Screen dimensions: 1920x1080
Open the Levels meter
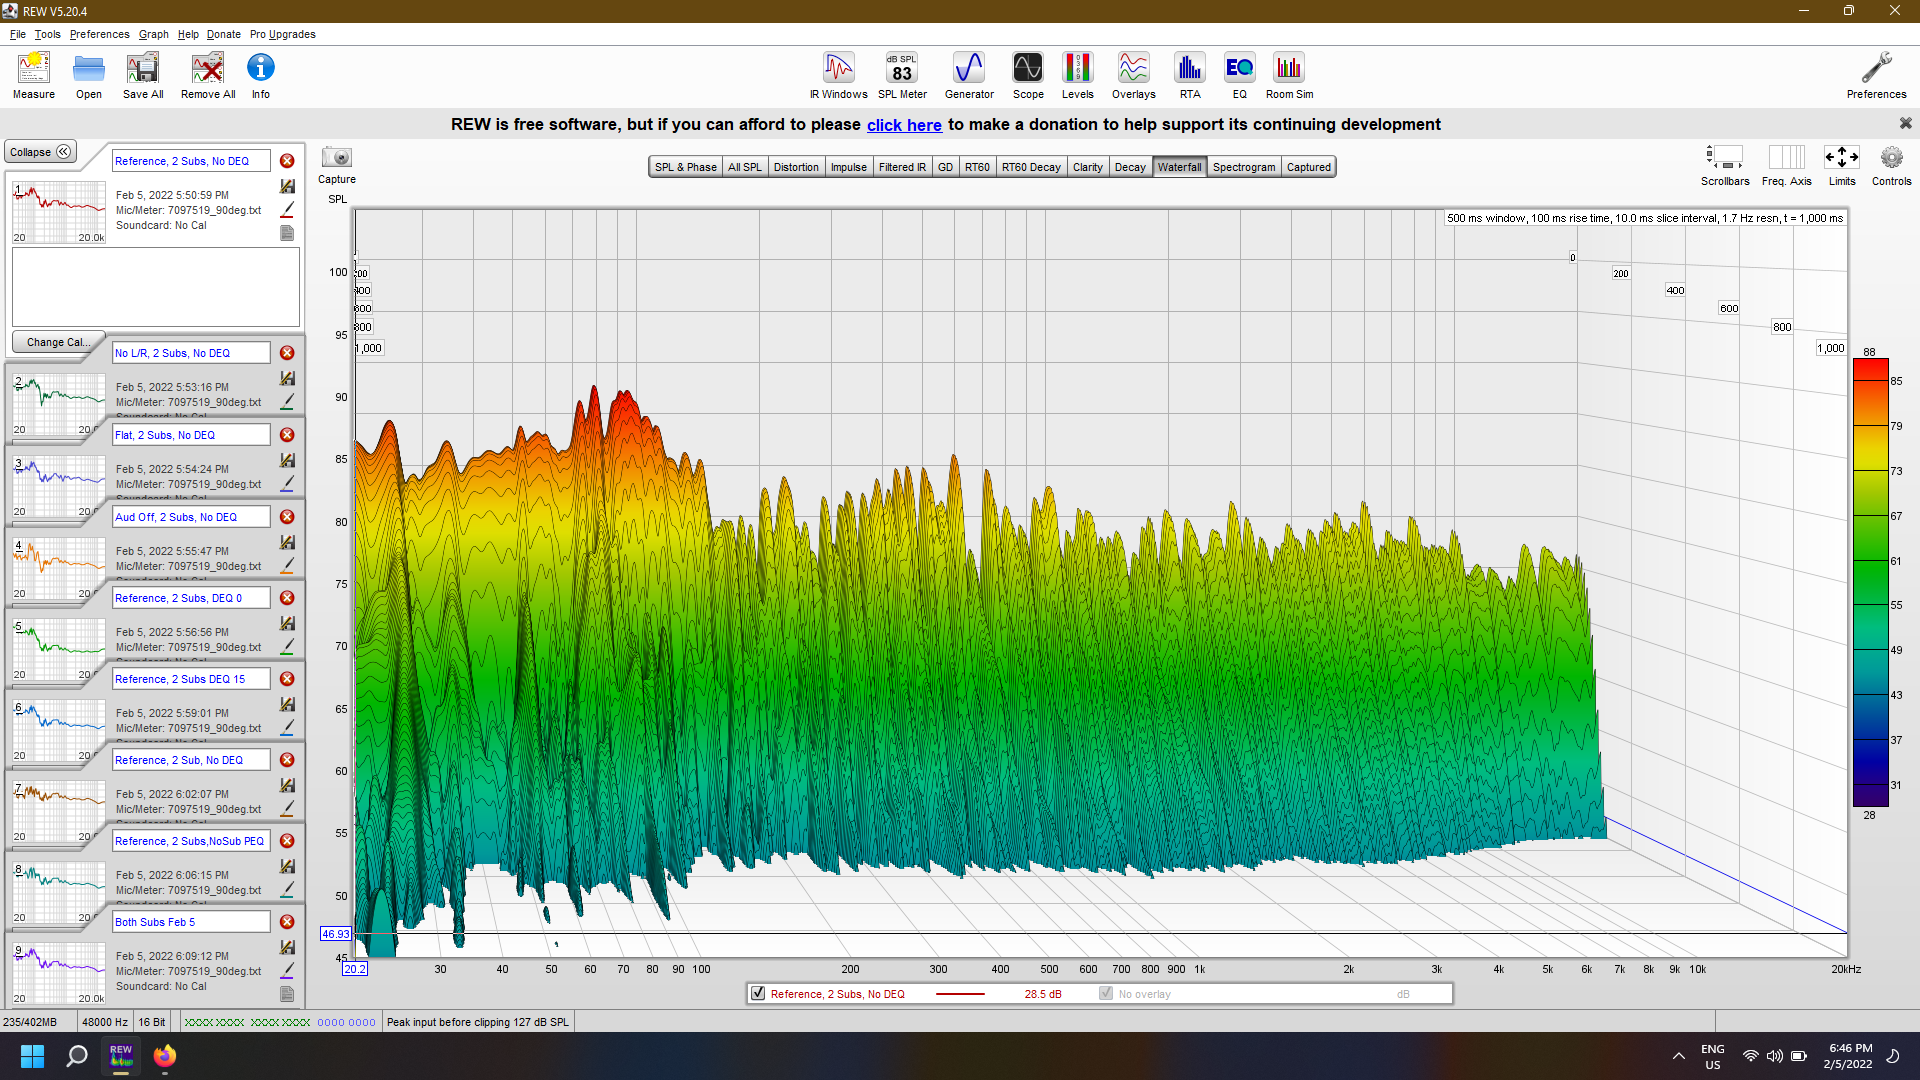click(x=1077, y=76)
